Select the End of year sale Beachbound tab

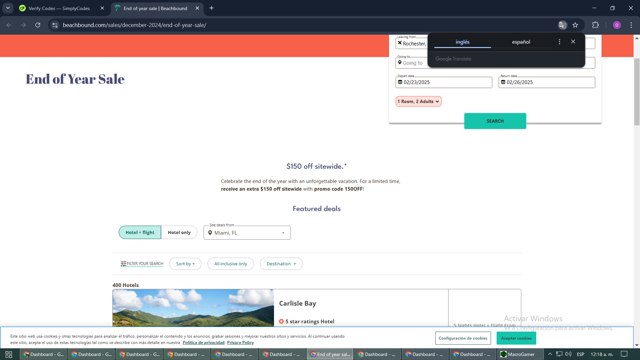click(x=155, y=8)
